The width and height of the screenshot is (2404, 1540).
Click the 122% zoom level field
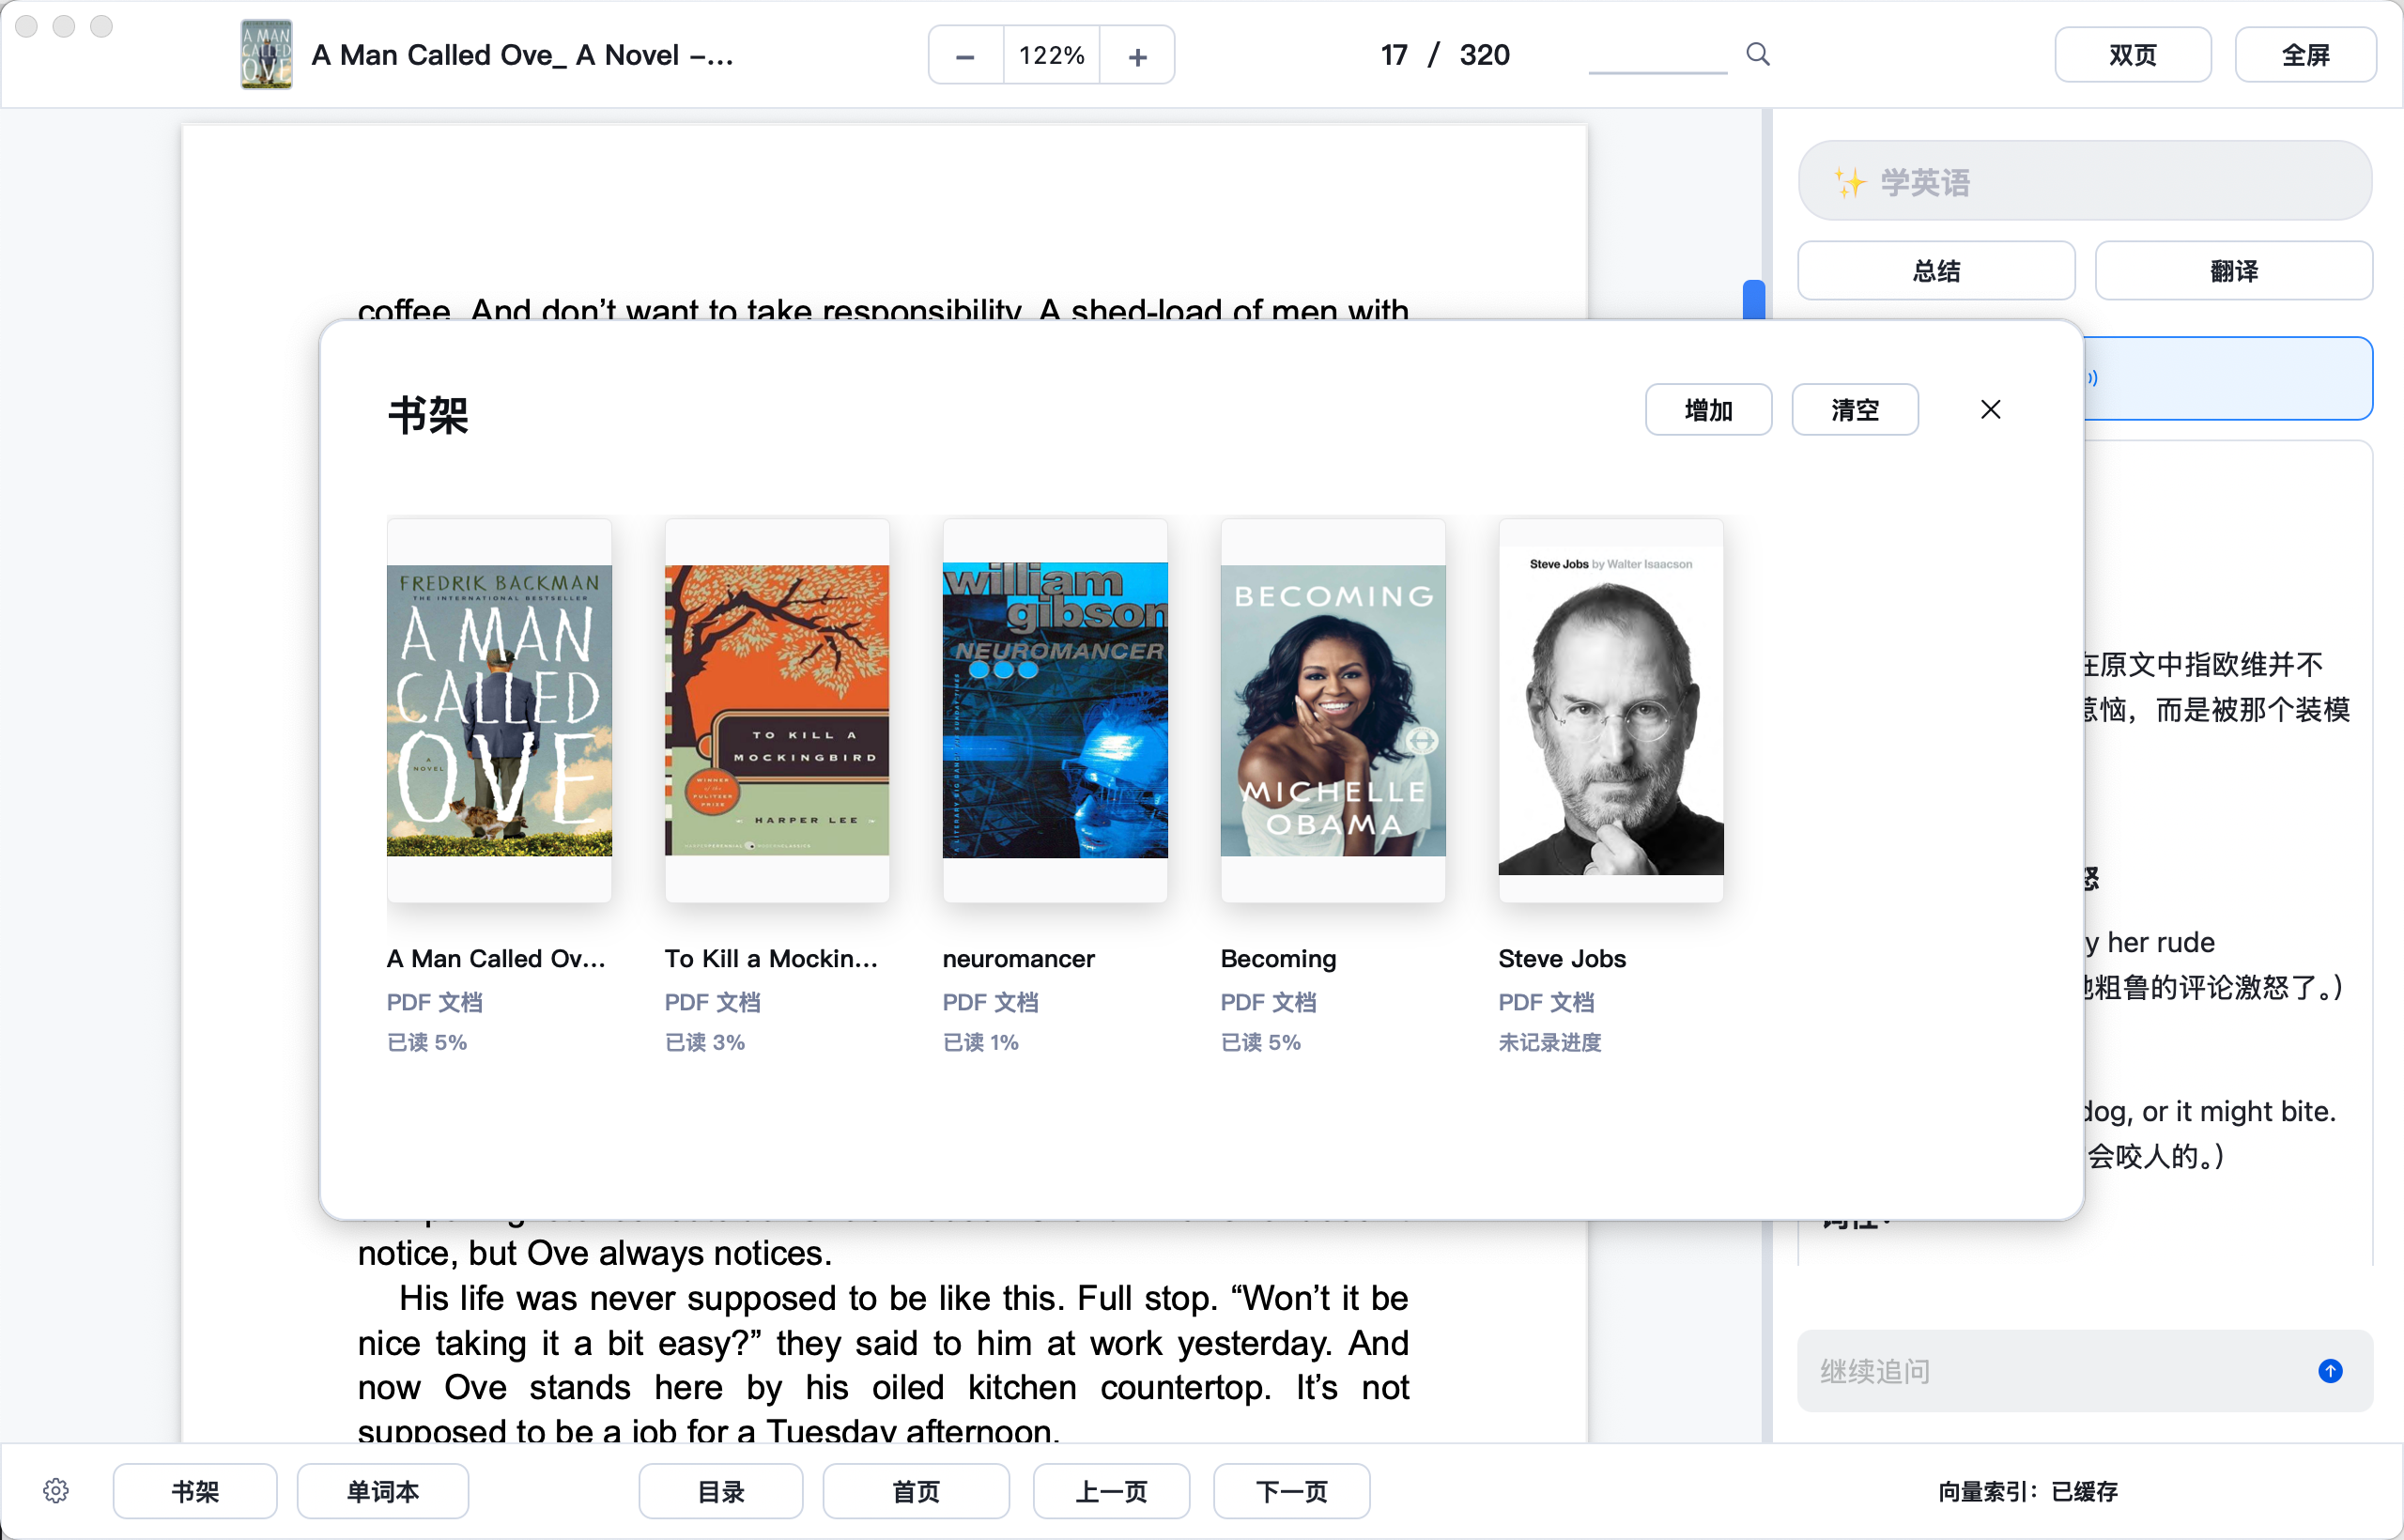pos(1051,55)
